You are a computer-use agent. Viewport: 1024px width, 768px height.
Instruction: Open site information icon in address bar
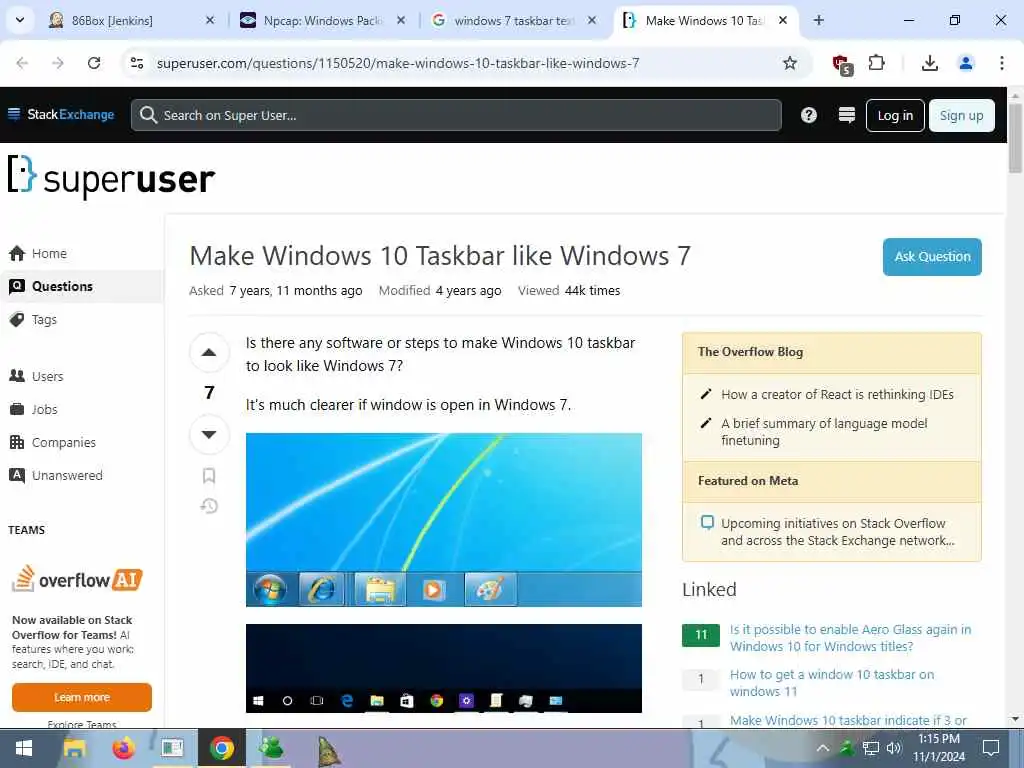(x=137, y=63)
